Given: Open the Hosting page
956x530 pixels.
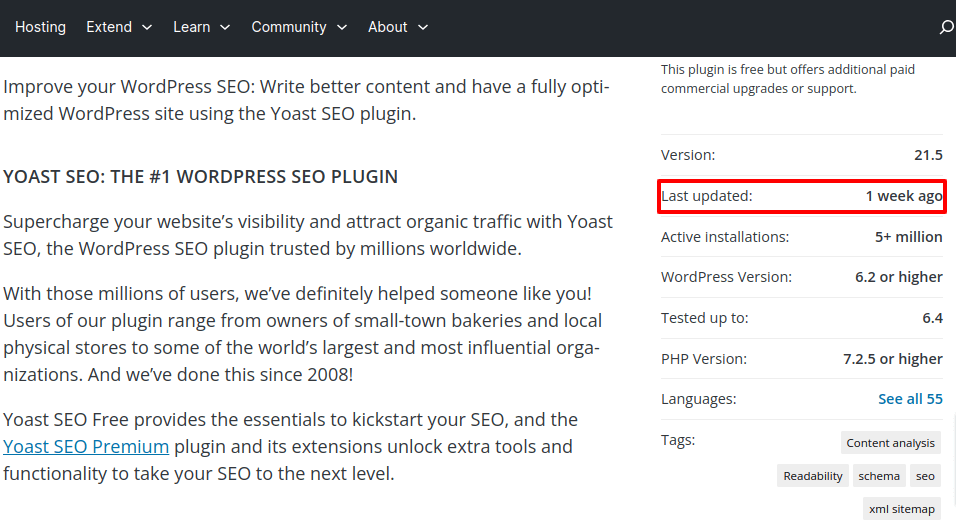Looking at the screenshot, I should [x=40, y=27].
